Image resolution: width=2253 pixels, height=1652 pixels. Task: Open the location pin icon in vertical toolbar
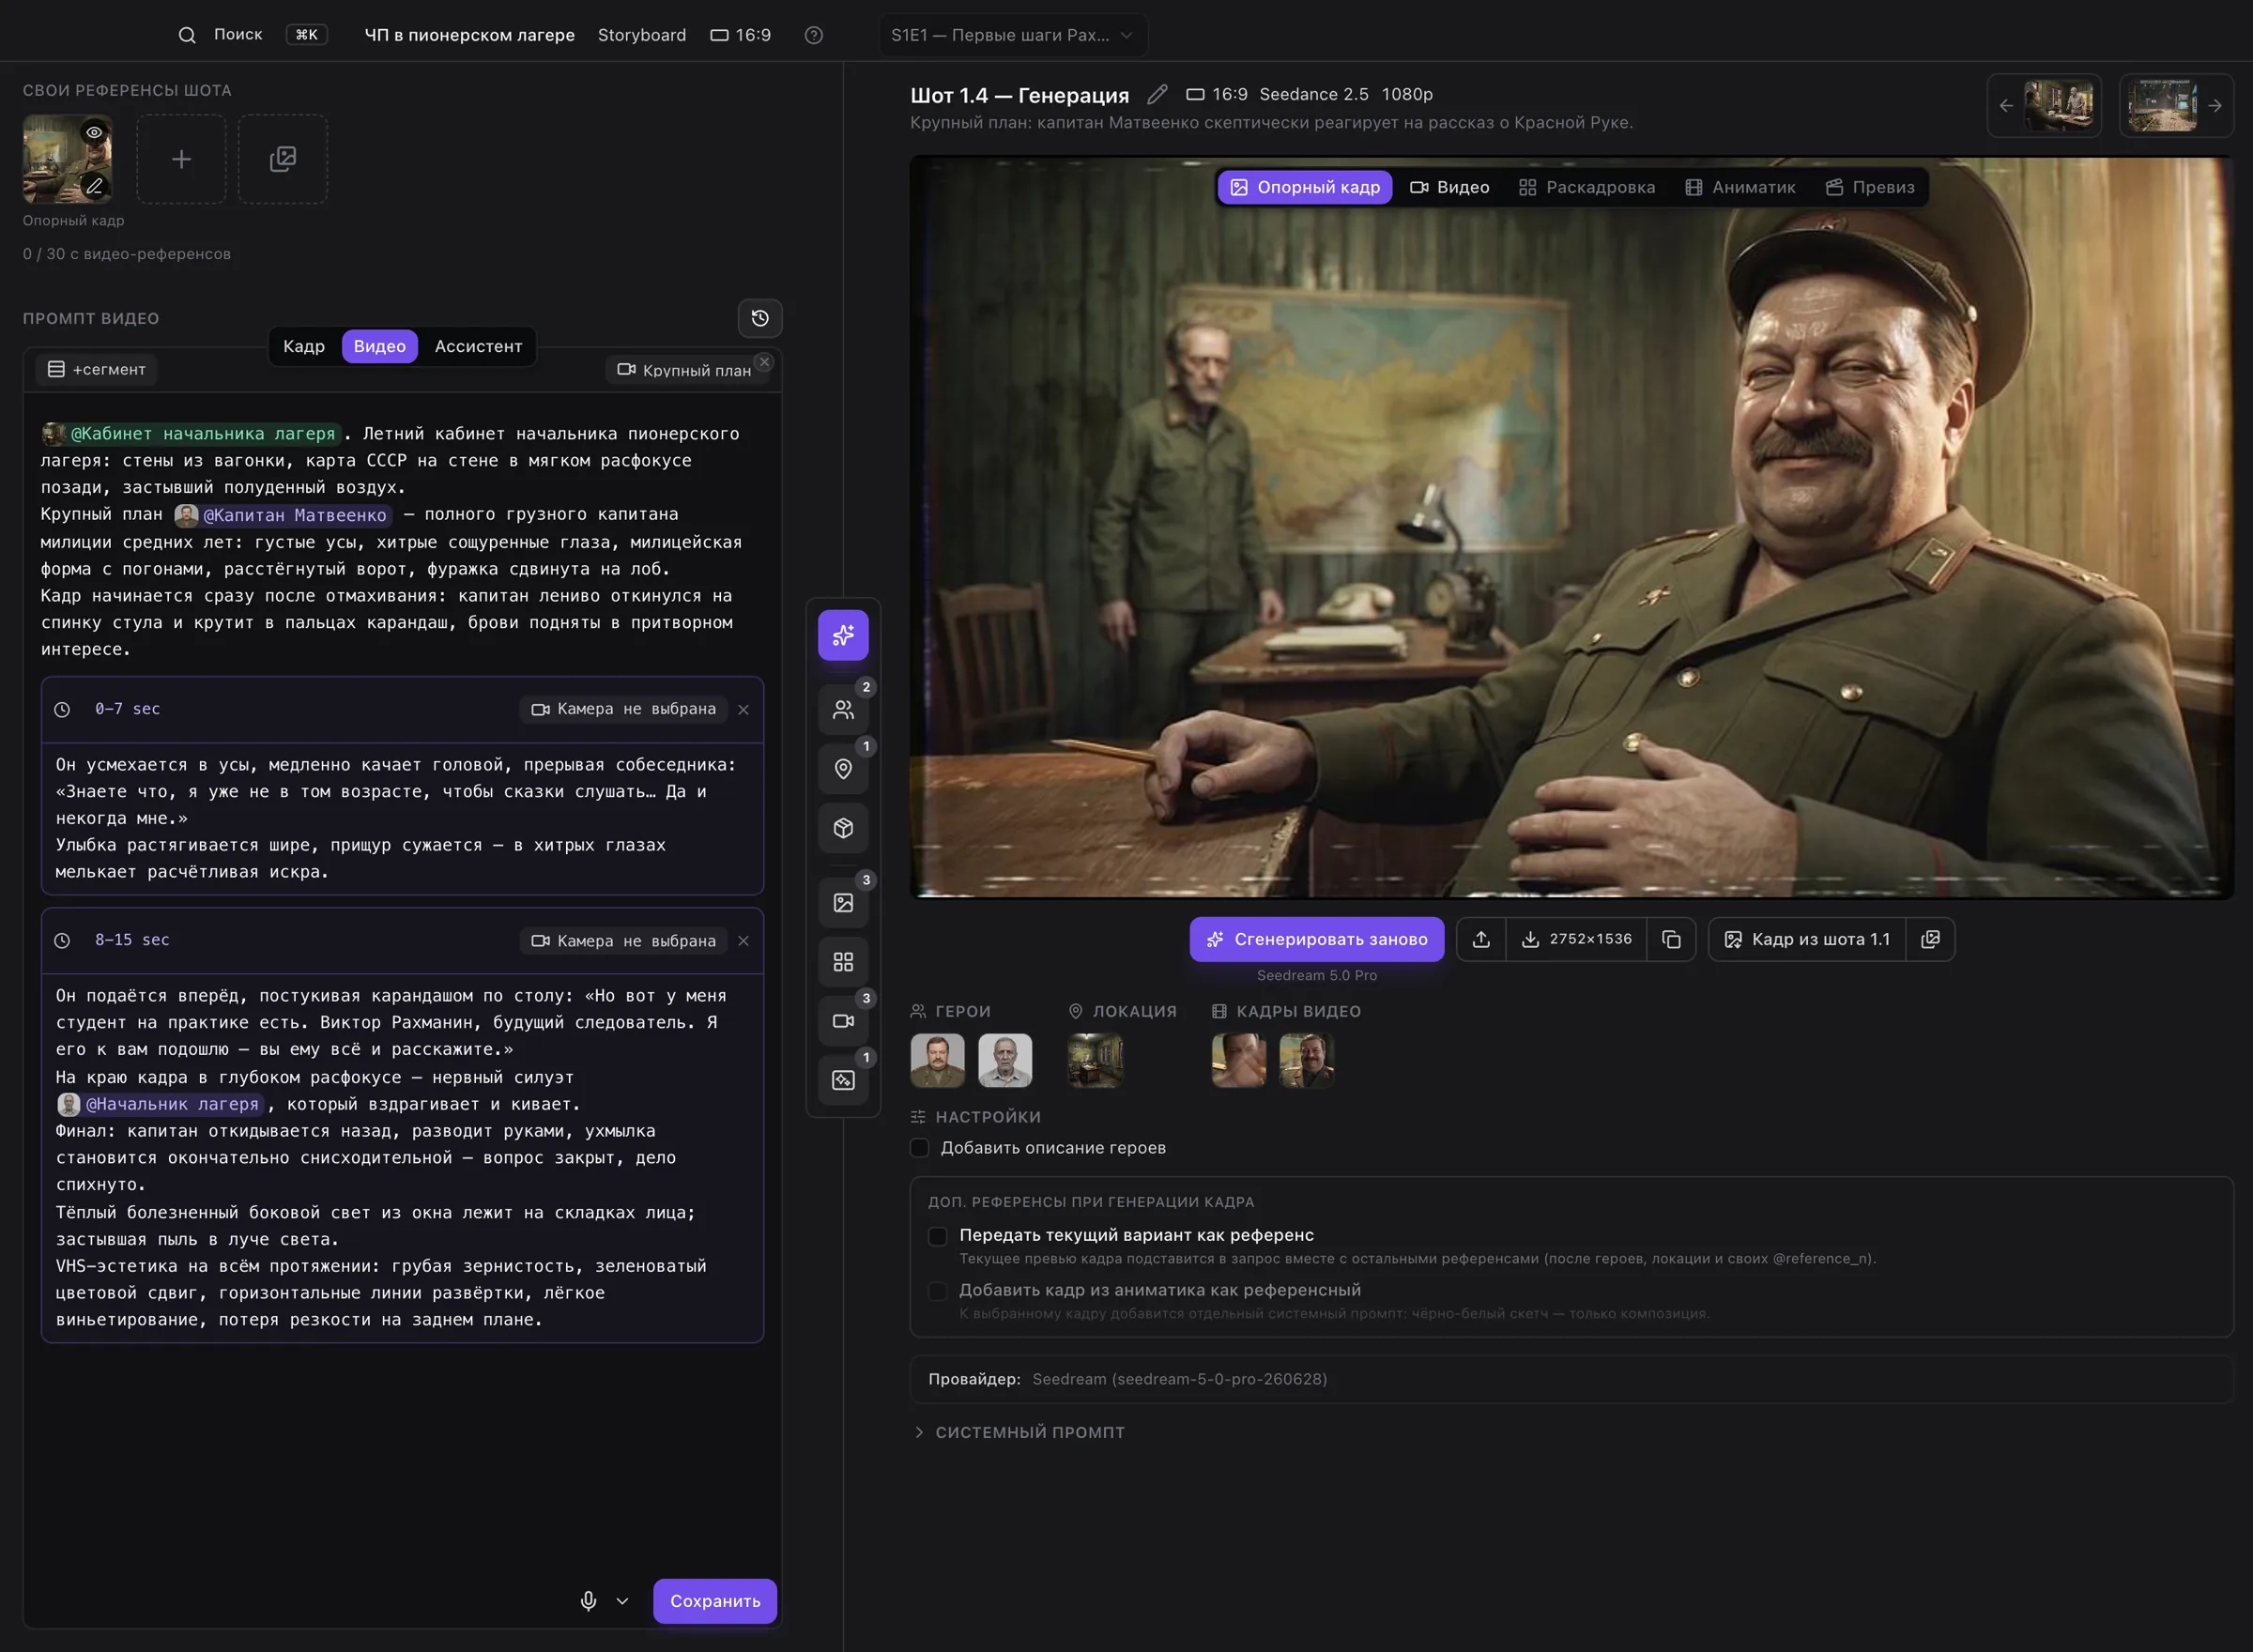(x=843, y=769)
